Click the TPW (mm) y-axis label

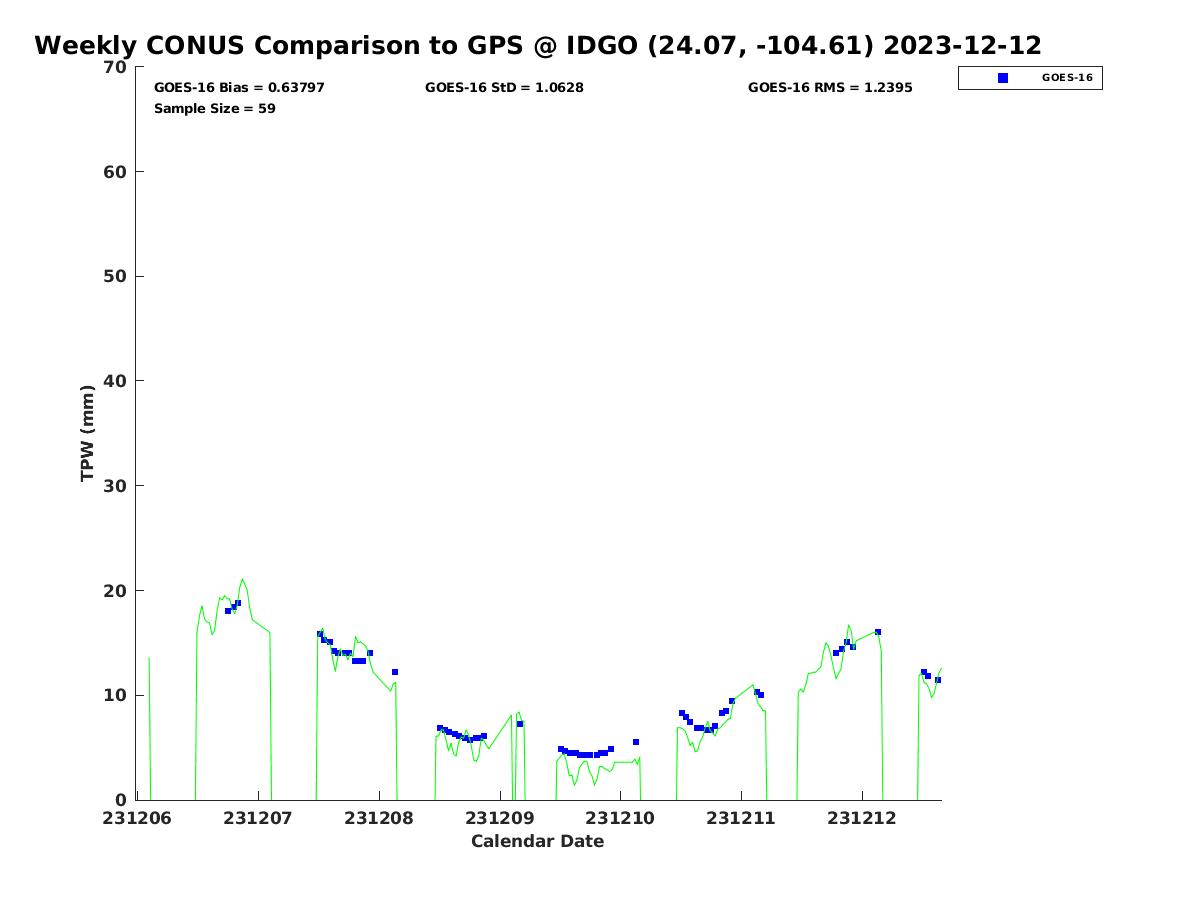point(88,433)
